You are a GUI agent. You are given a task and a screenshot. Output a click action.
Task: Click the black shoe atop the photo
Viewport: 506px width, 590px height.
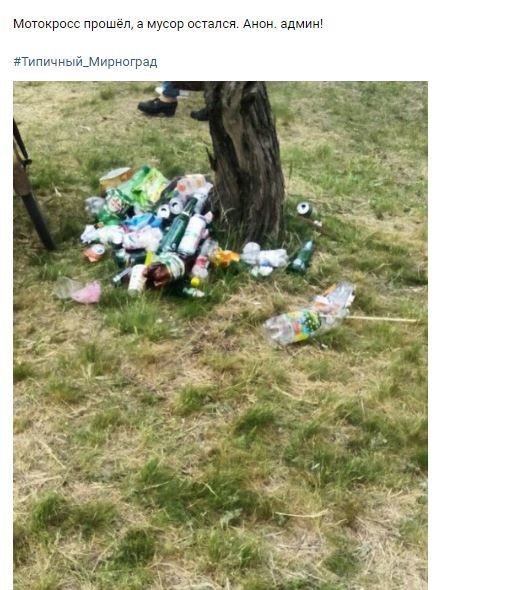tap(157, 106)
